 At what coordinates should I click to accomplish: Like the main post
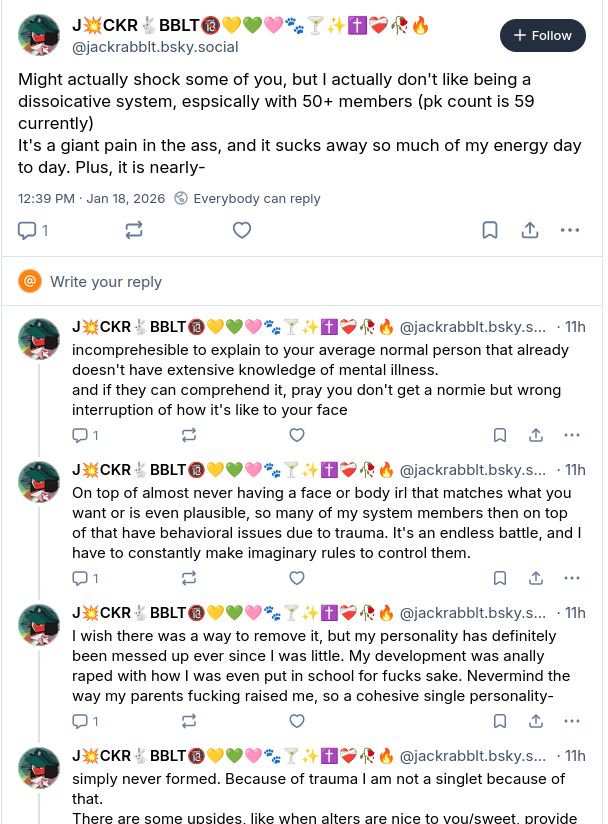242,230
